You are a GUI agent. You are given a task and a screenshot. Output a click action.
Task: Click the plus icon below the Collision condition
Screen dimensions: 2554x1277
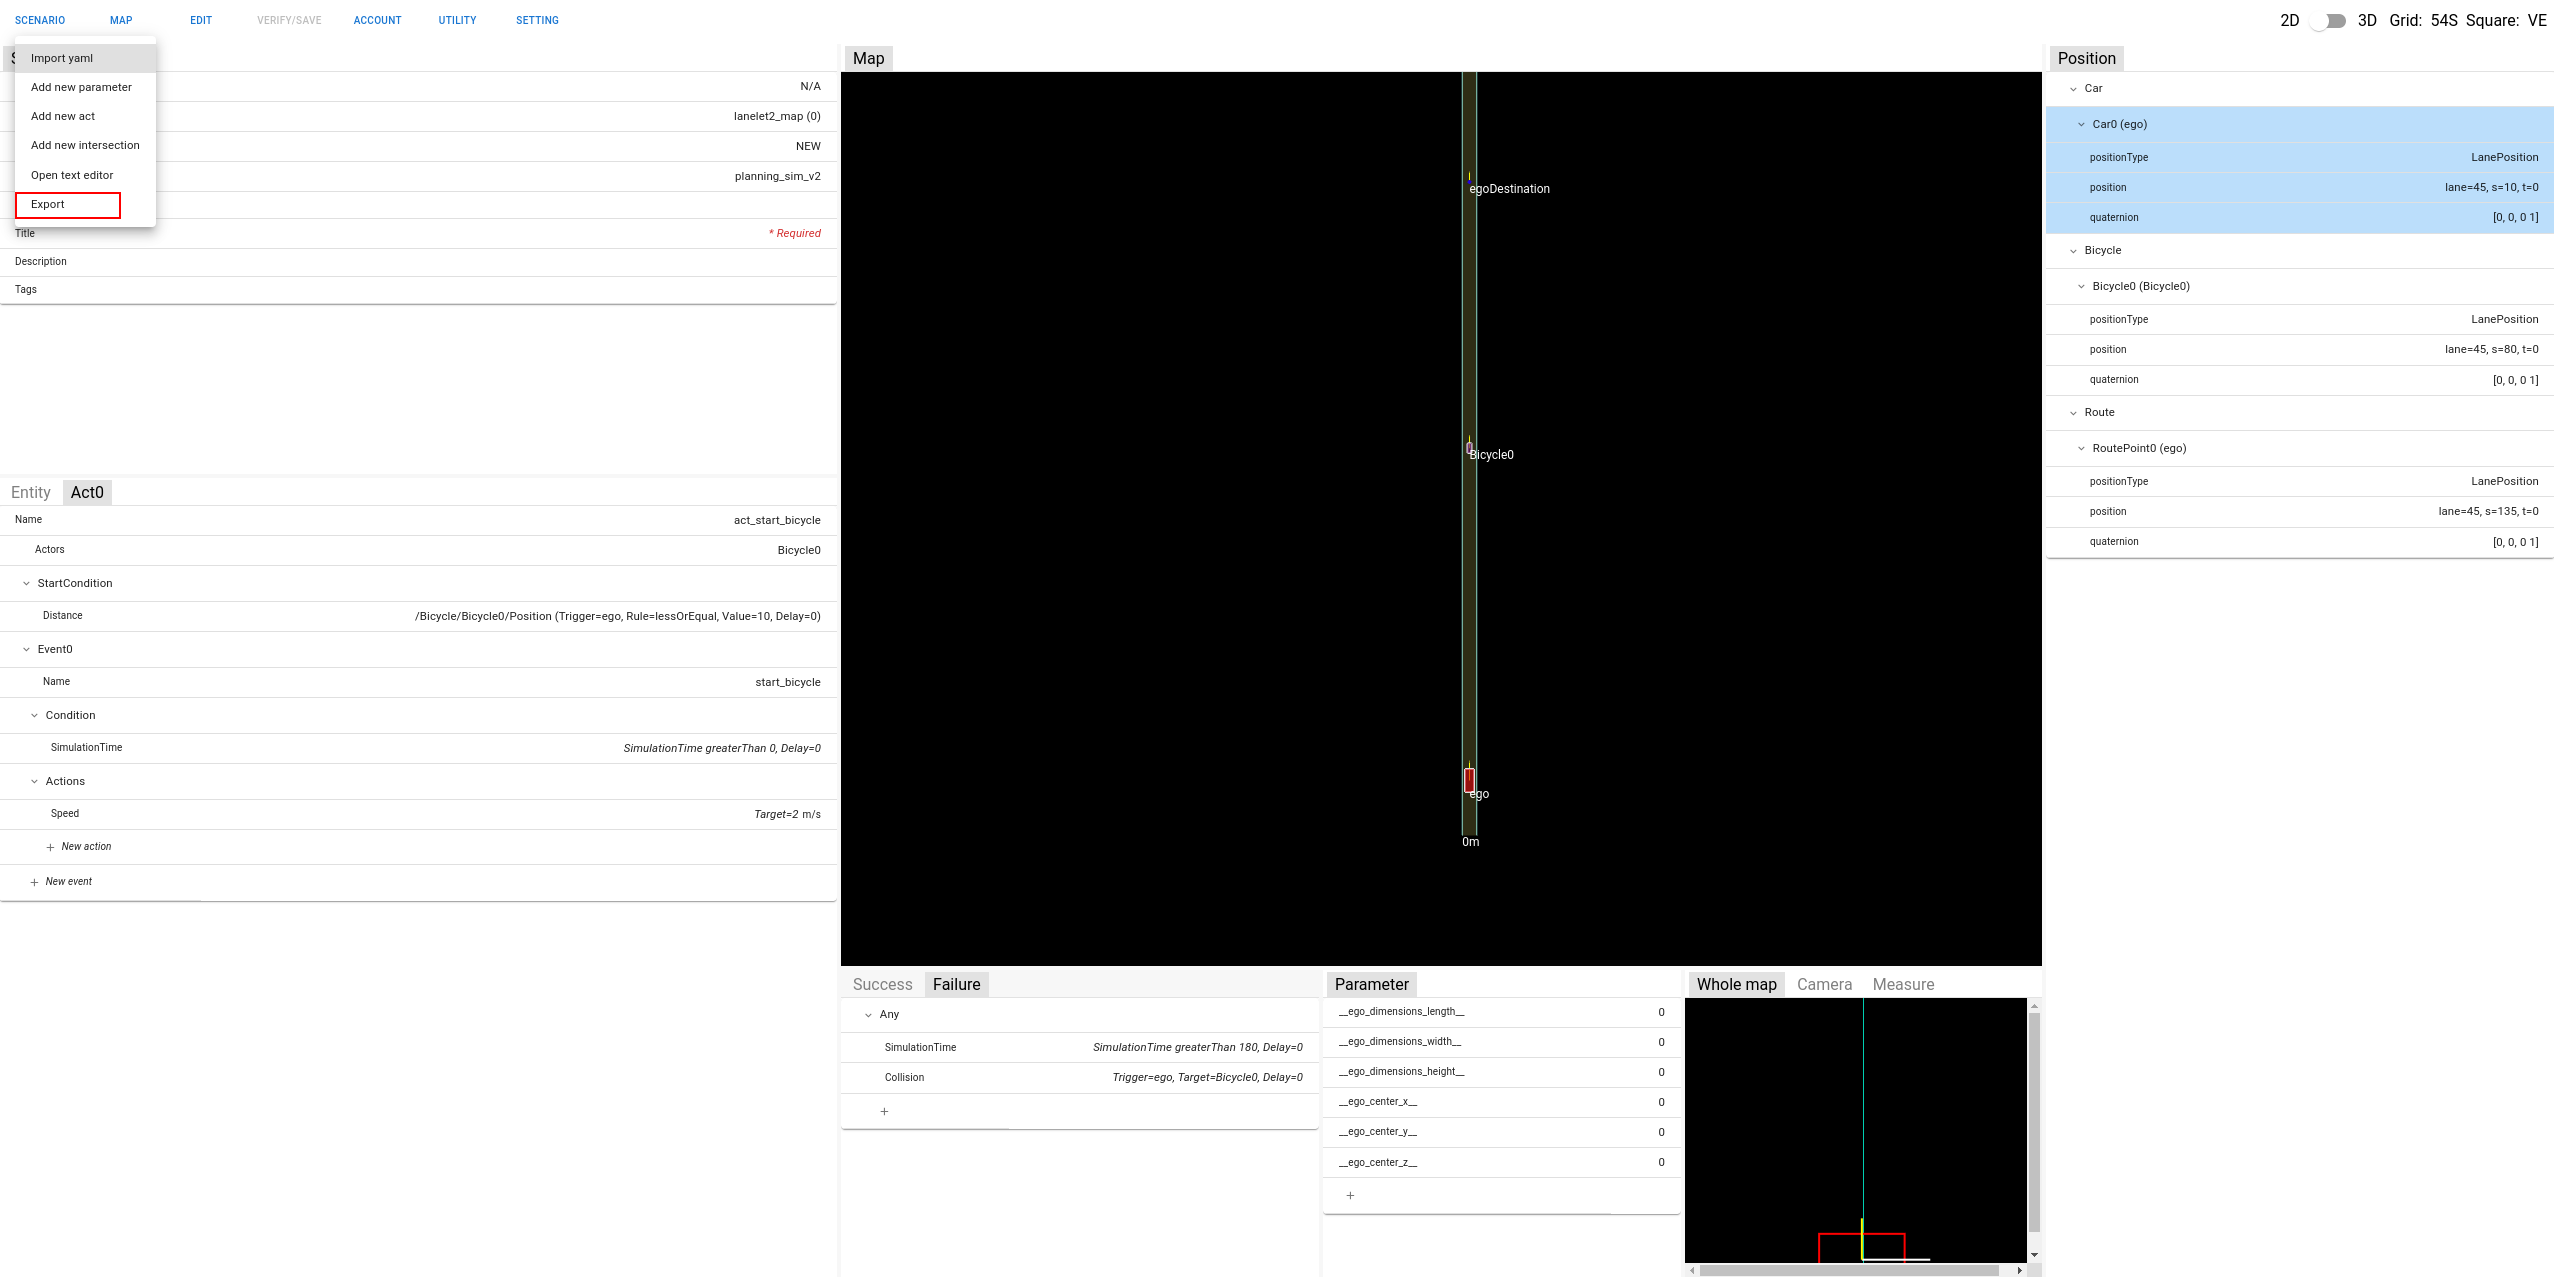click(x=884, y=1111)
